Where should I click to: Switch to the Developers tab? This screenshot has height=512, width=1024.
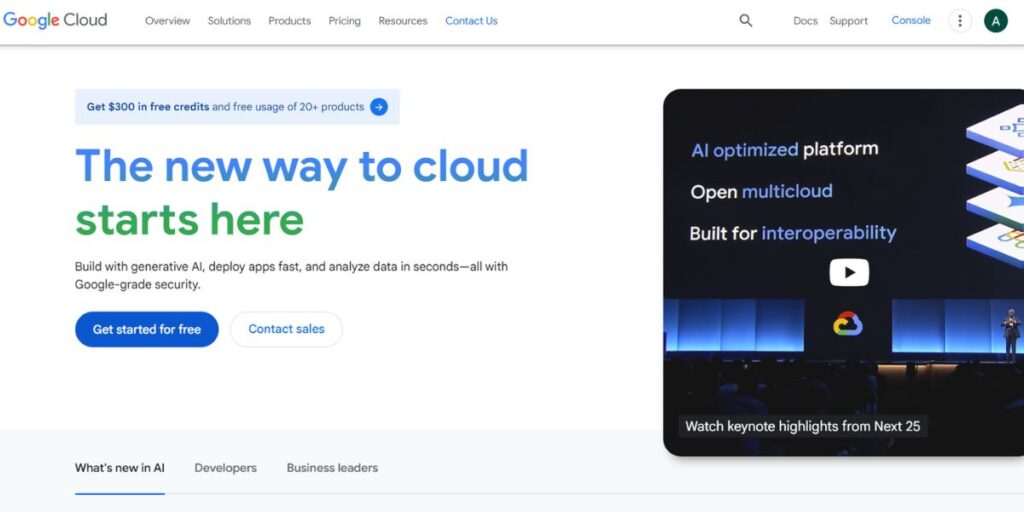point(225,468)
